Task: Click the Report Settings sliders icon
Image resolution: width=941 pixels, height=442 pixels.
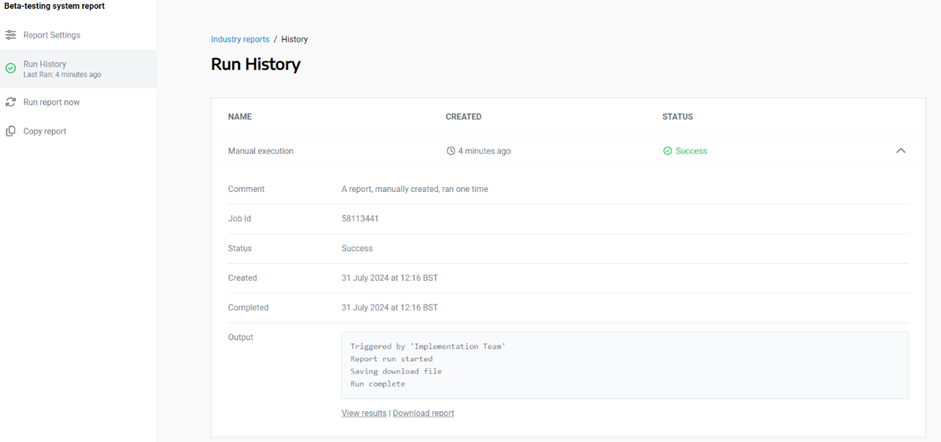Action: pos(11,35)
